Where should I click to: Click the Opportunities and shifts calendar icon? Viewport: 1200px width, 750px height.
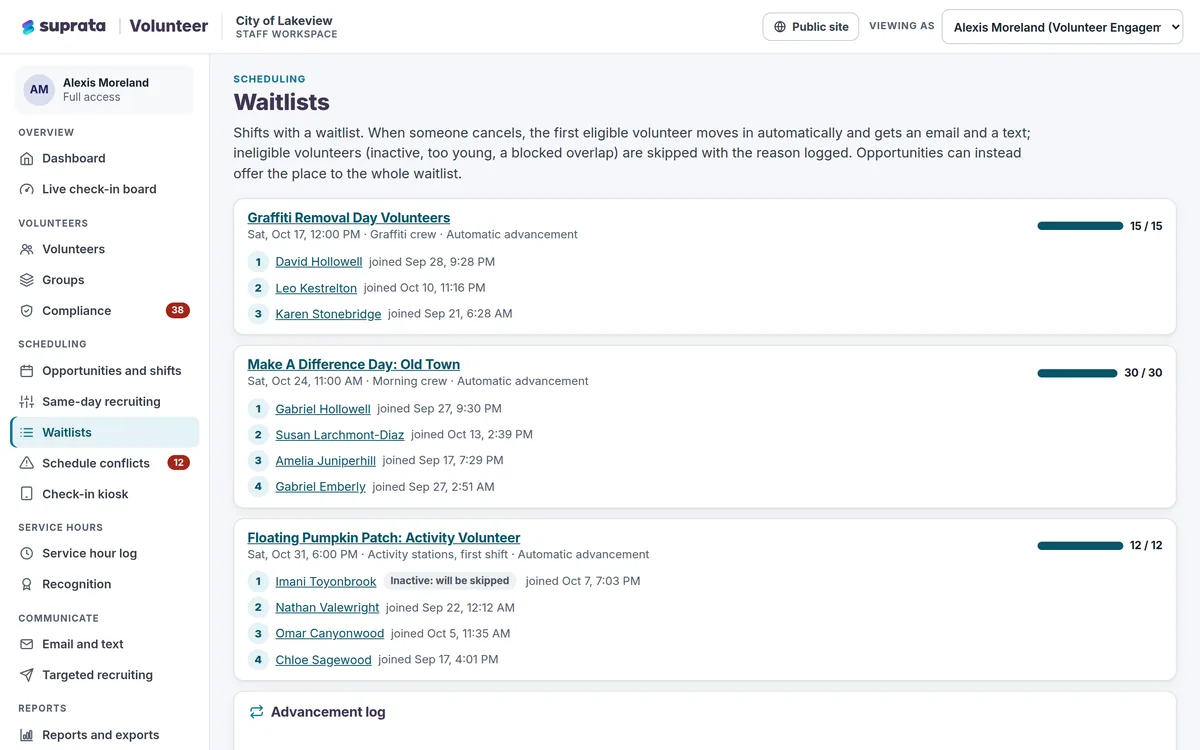[27, 371]
